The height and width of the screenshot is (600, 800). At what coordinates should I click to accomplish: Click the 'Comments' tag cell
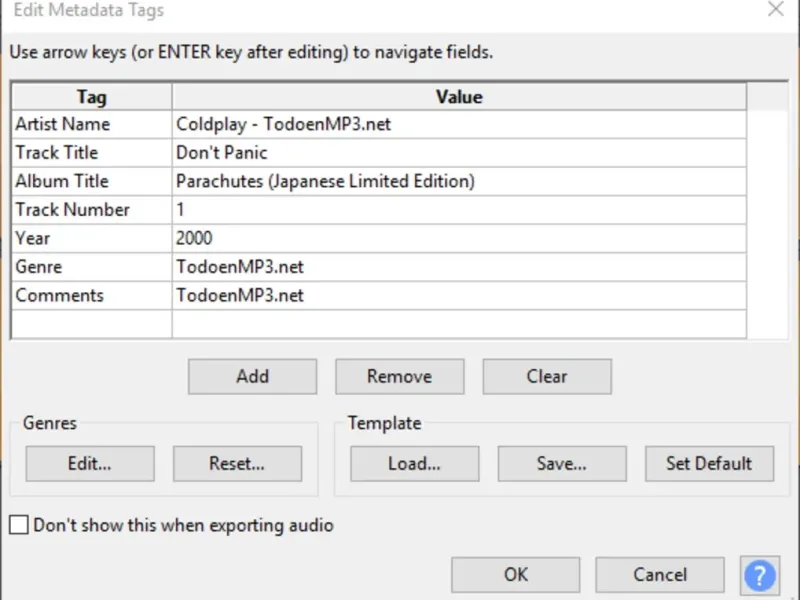(92, 296)
